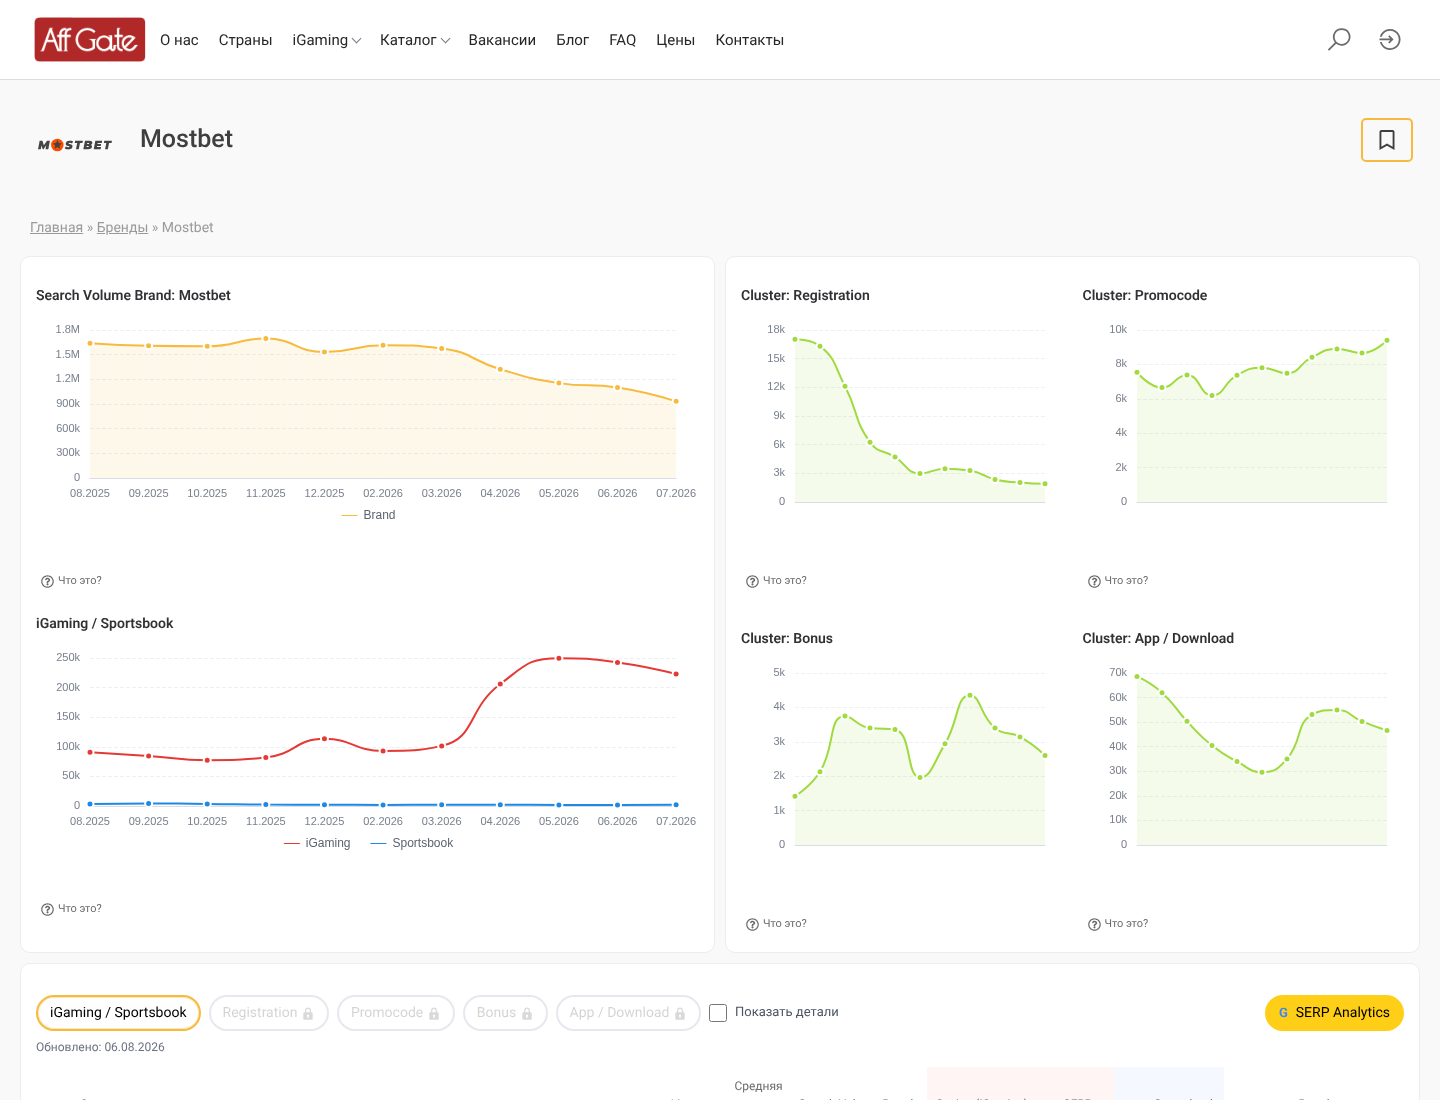Click Что это? under Search Volume chart

[x=80, y=581]
